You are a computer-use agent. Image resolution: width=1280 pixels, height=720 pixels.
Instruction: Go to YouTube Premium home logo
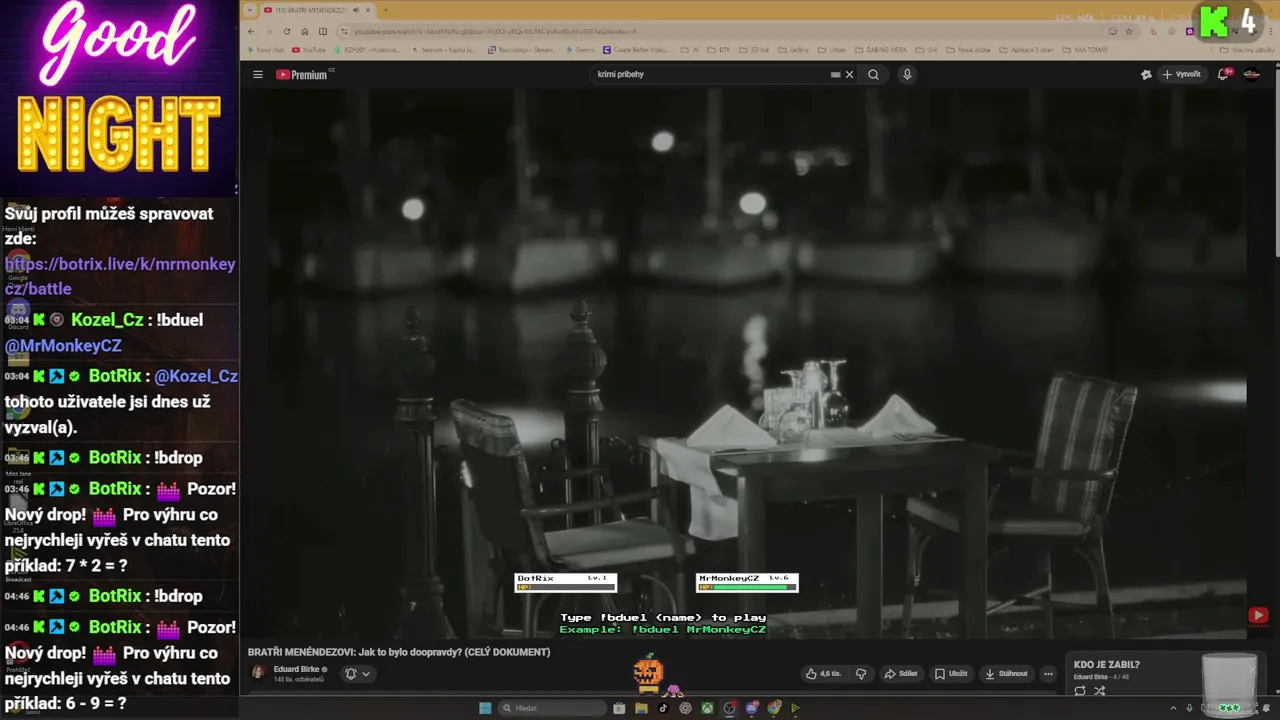[303, 74]
